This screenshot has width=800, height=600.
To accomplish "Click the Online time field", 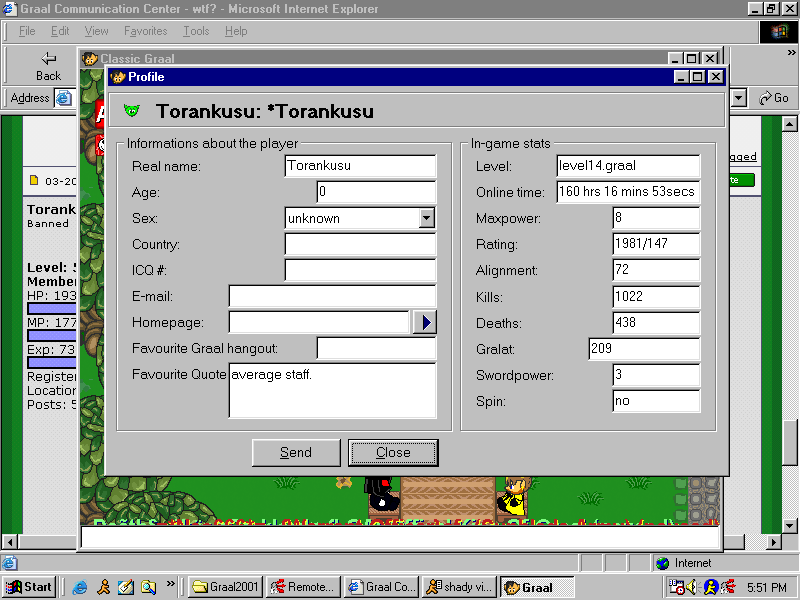I will point(628,192).
